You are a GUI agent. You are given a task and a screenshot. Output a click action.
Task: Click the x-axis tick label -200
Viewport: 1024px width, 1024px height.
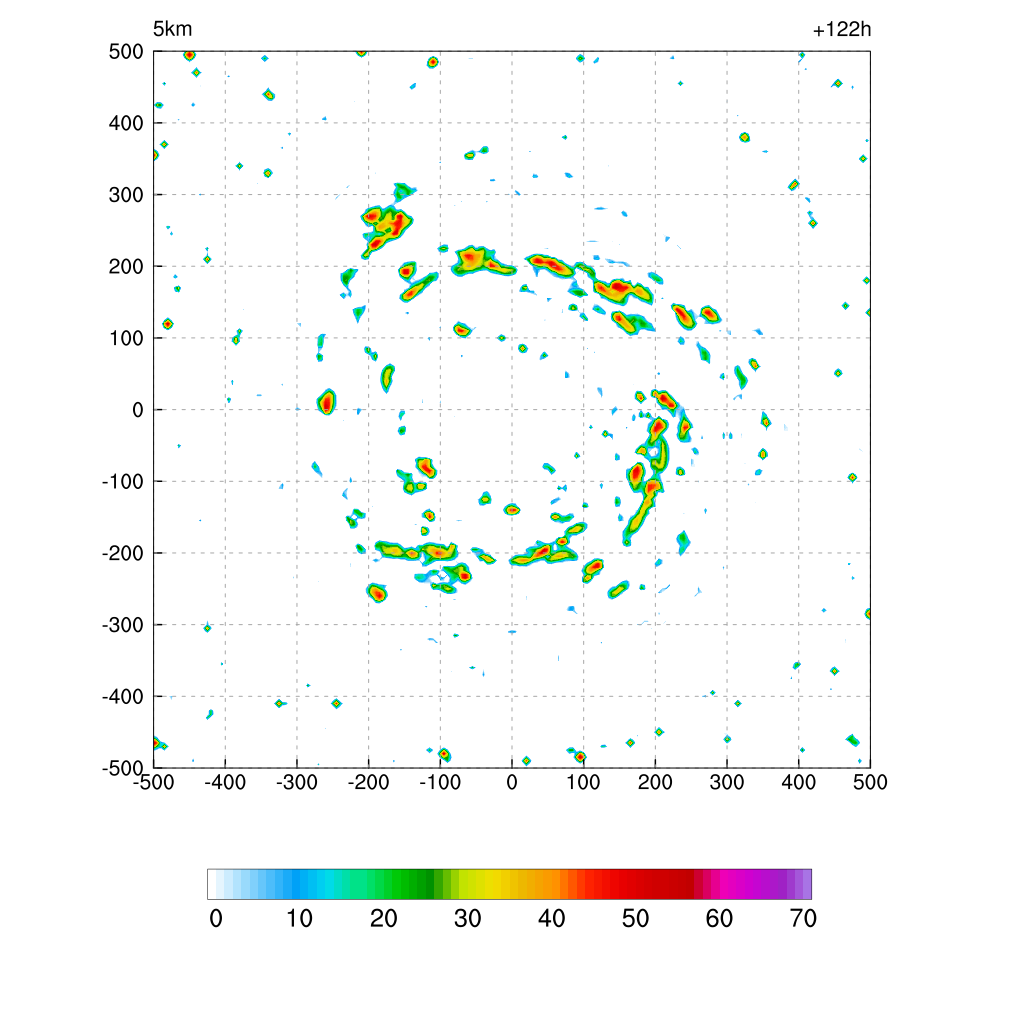(x=368, y=782)
